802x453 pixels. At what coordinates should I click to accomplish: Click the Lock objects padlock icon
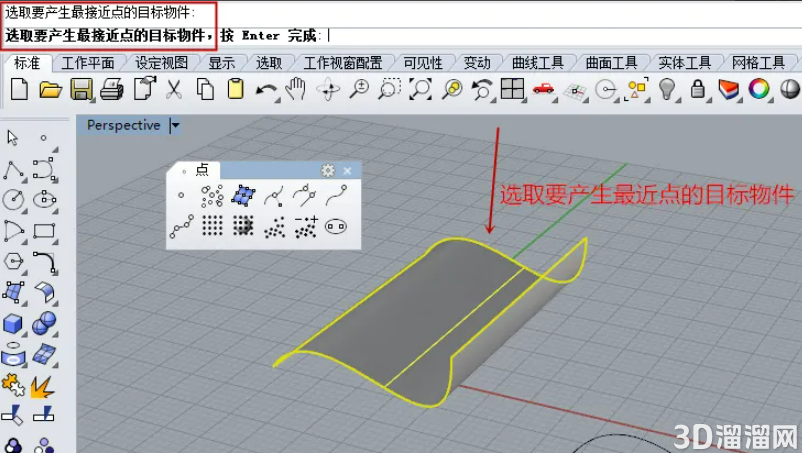[x=698, y=89]
